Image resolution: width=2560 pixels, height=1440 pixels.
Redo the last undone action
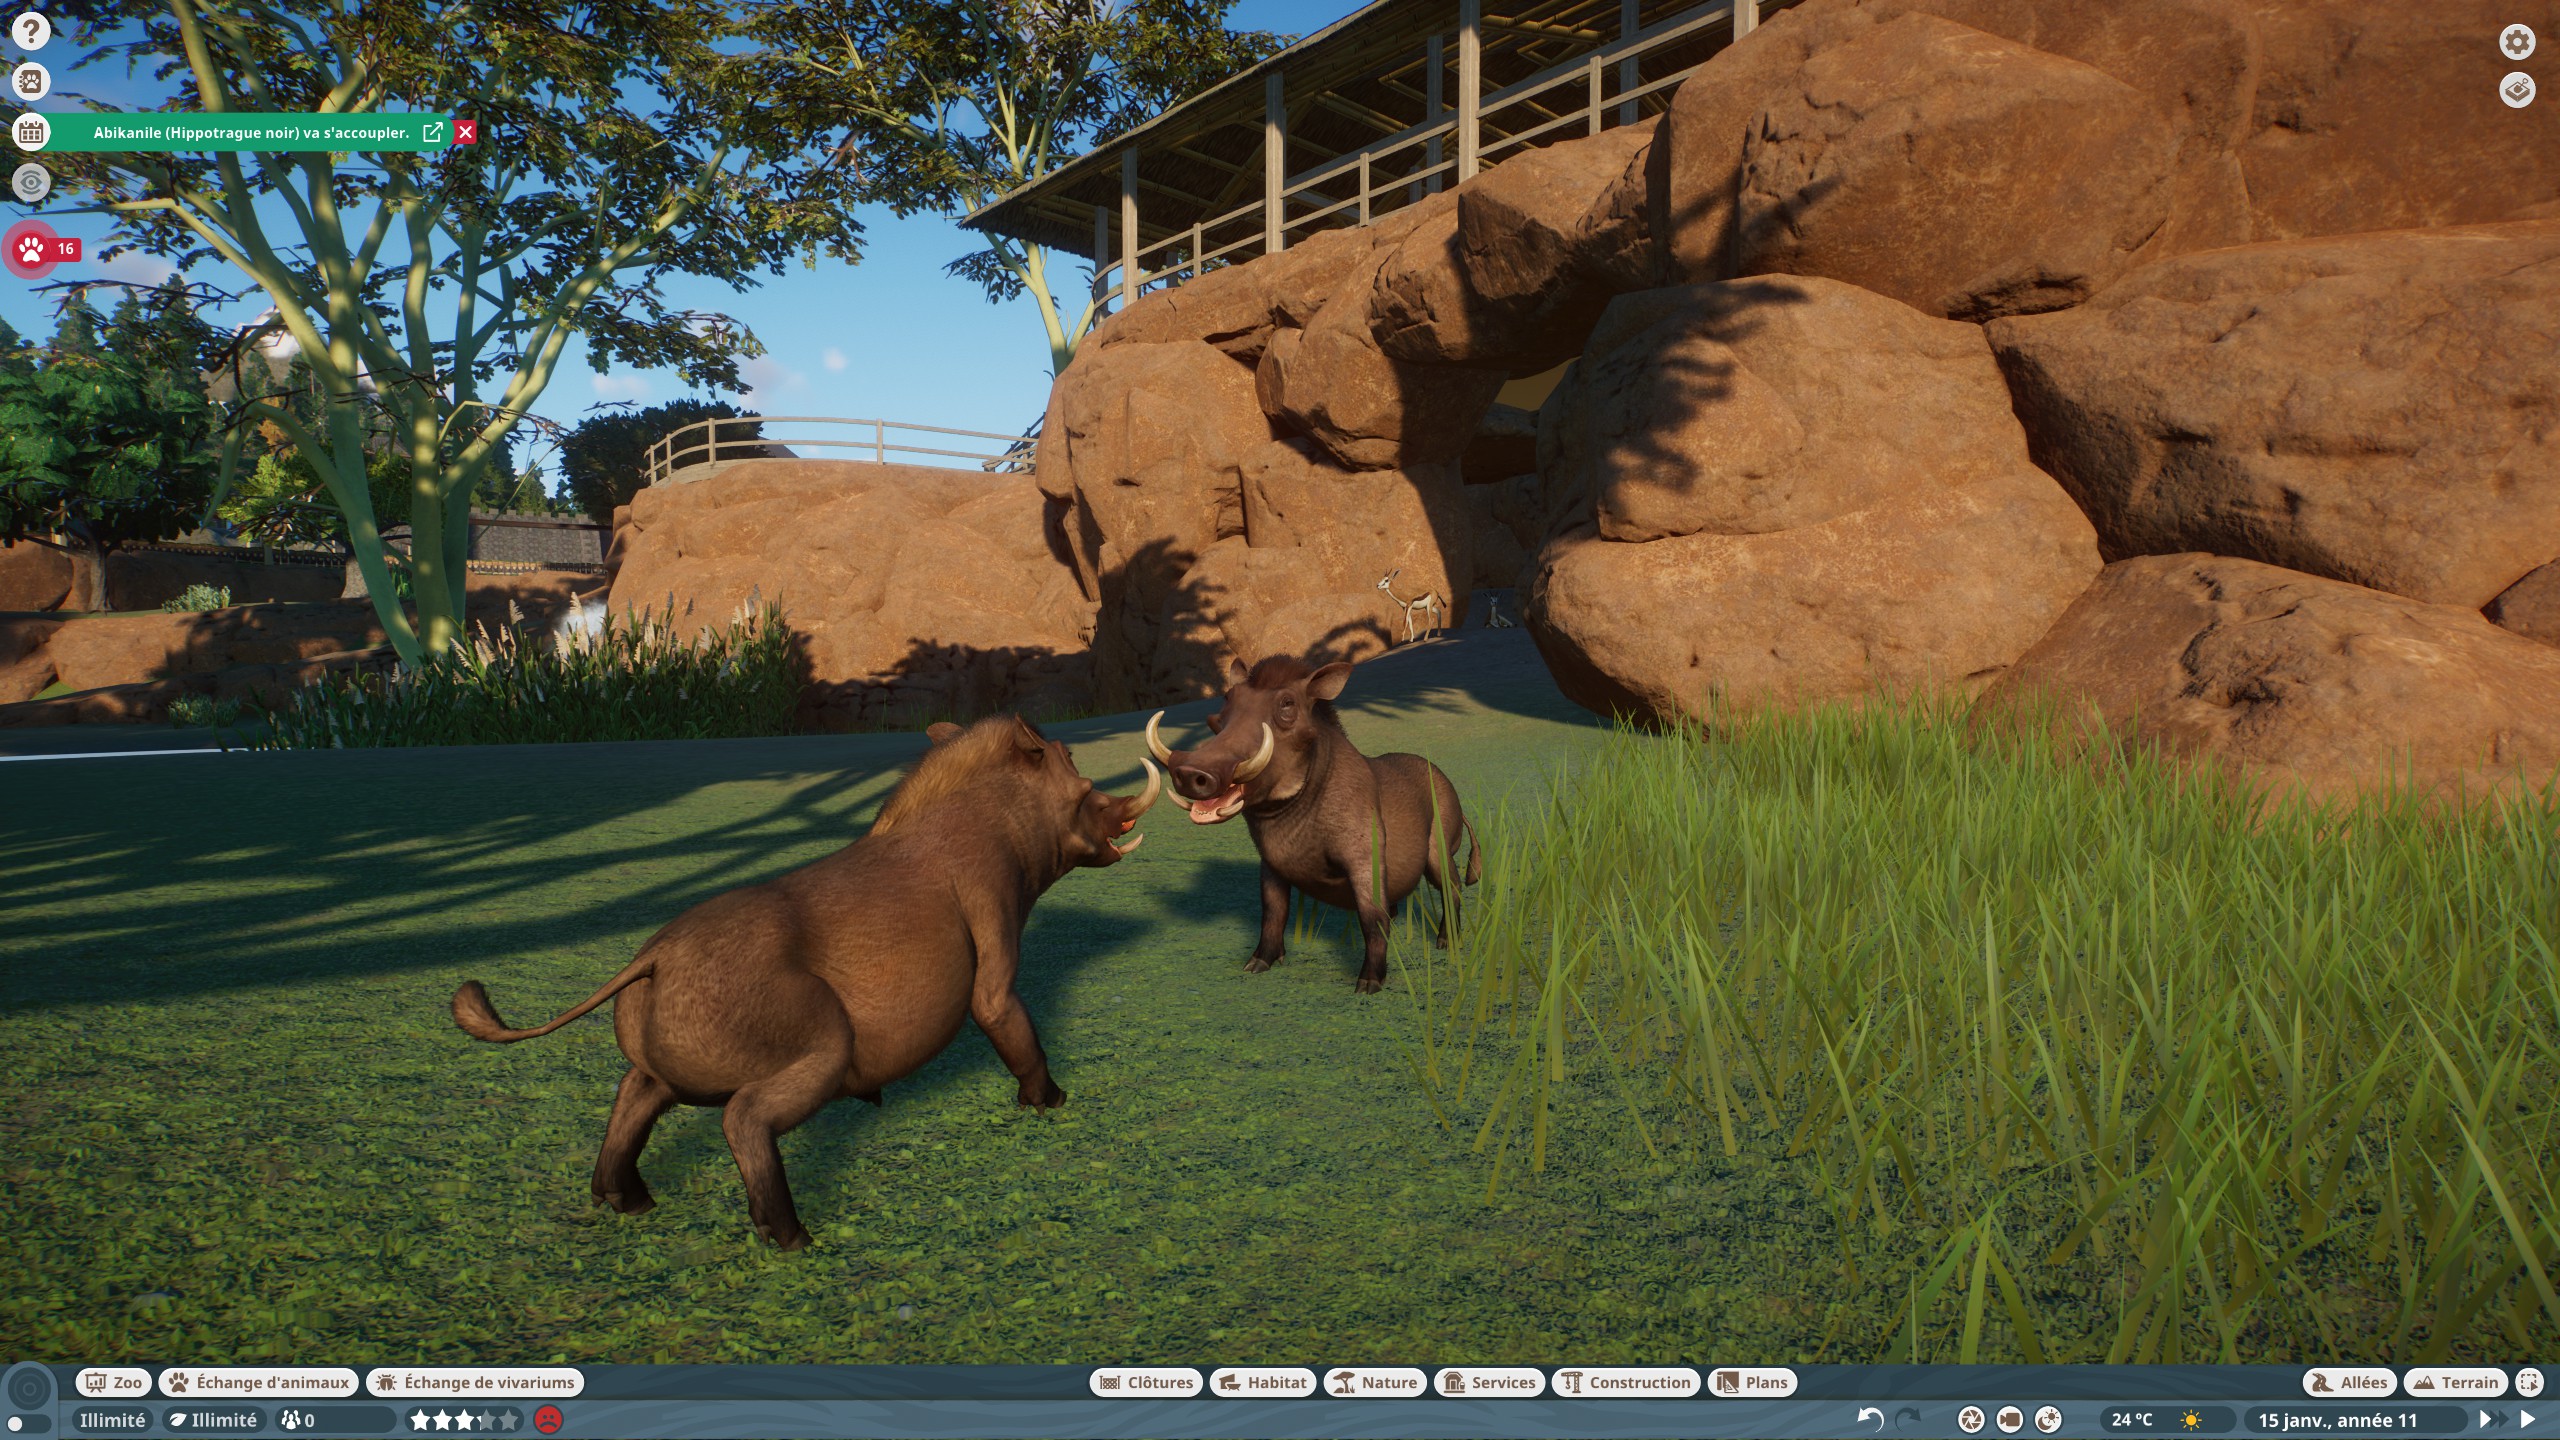click(1908, 1419)
